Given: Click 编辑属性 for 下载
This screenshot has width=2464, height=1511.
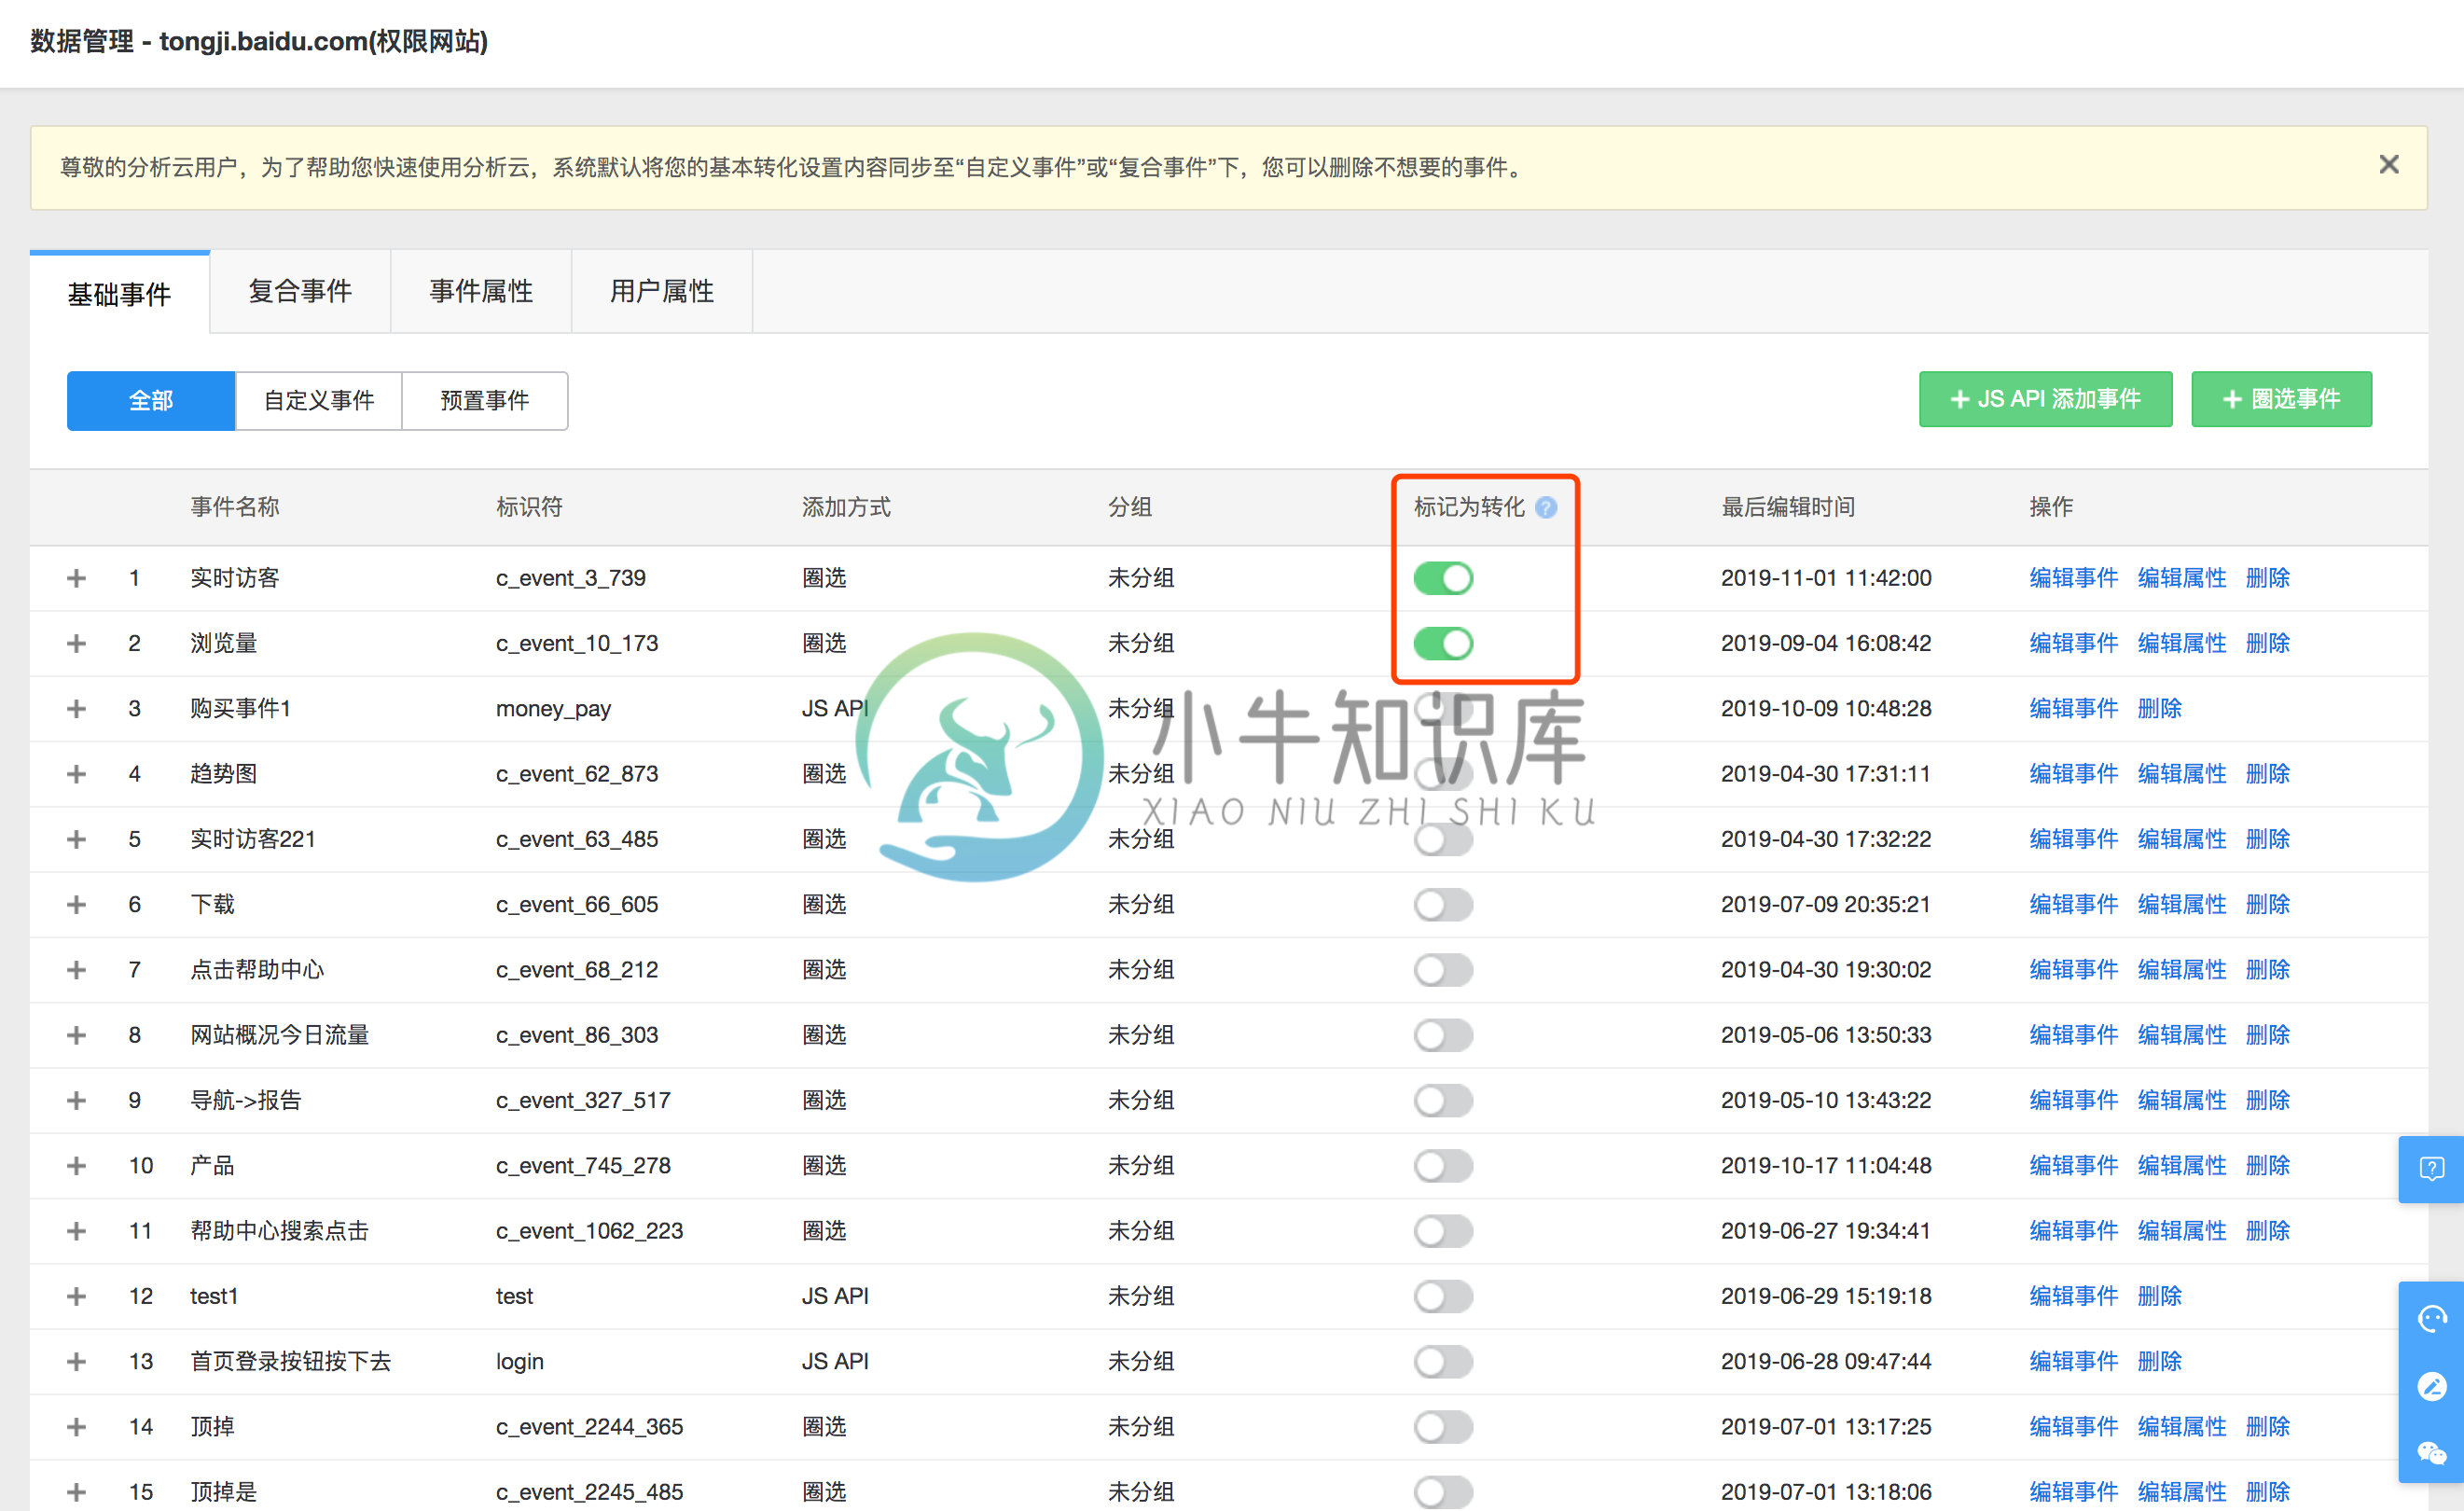Looking at the screenshot, I should (x=2181, y=905).
